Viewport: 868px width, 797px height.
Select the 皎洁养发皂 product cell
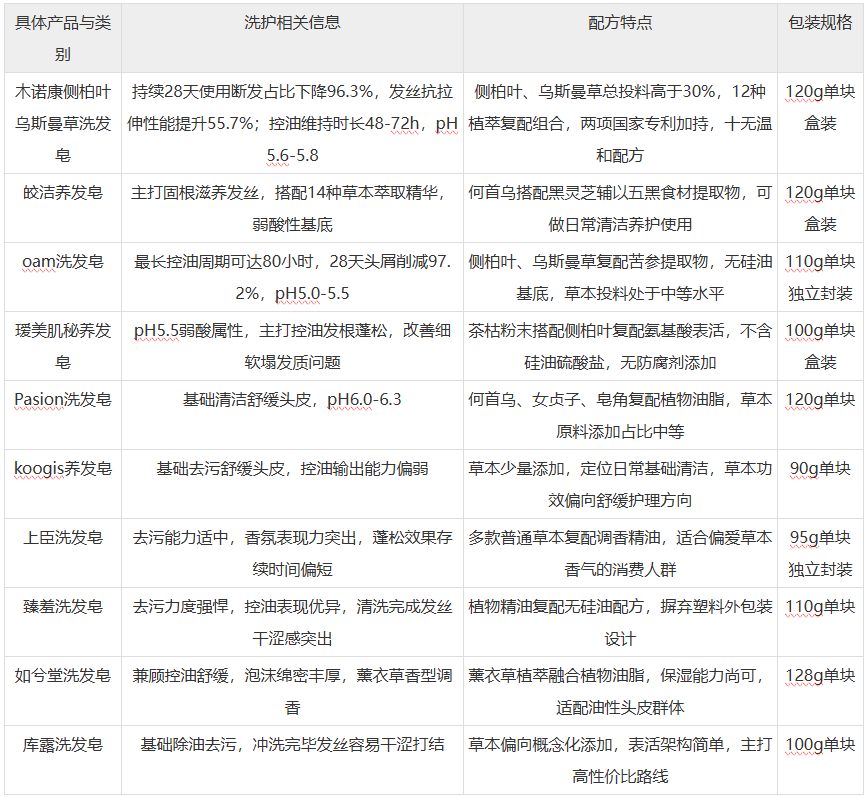(63, 208)
